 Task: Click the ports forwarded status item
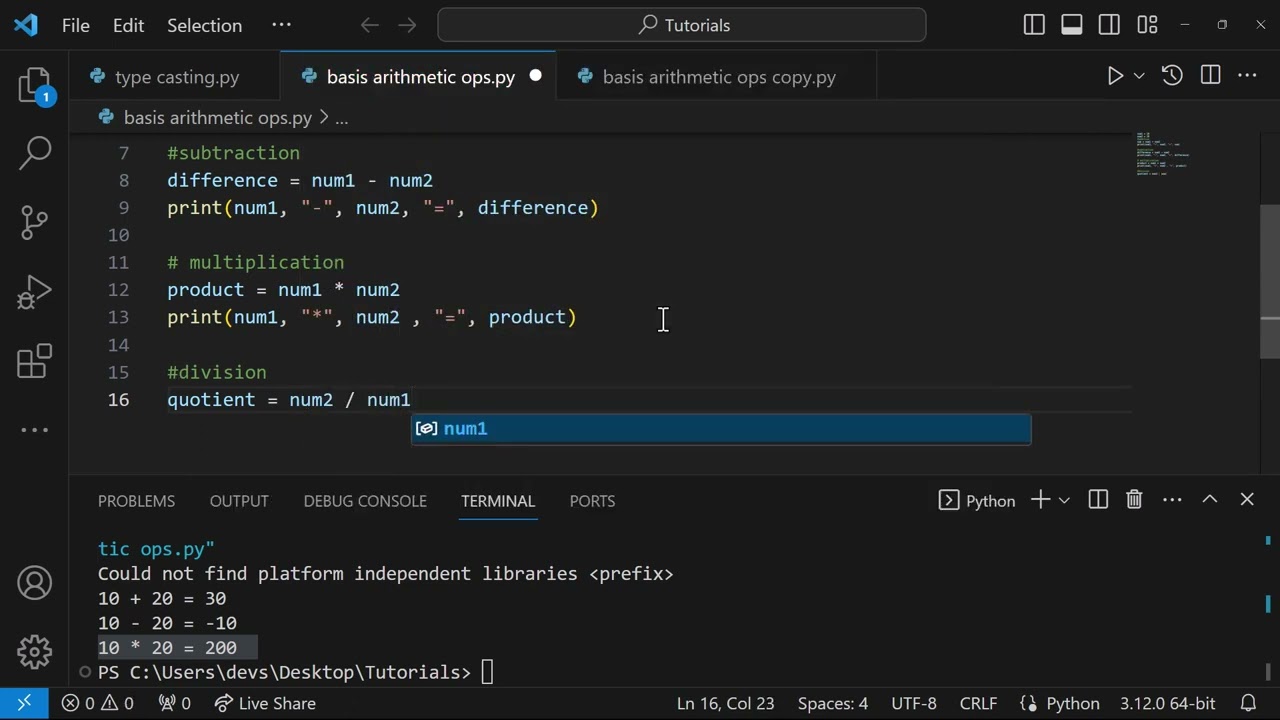pyautogui.click(x=175, y=703)
